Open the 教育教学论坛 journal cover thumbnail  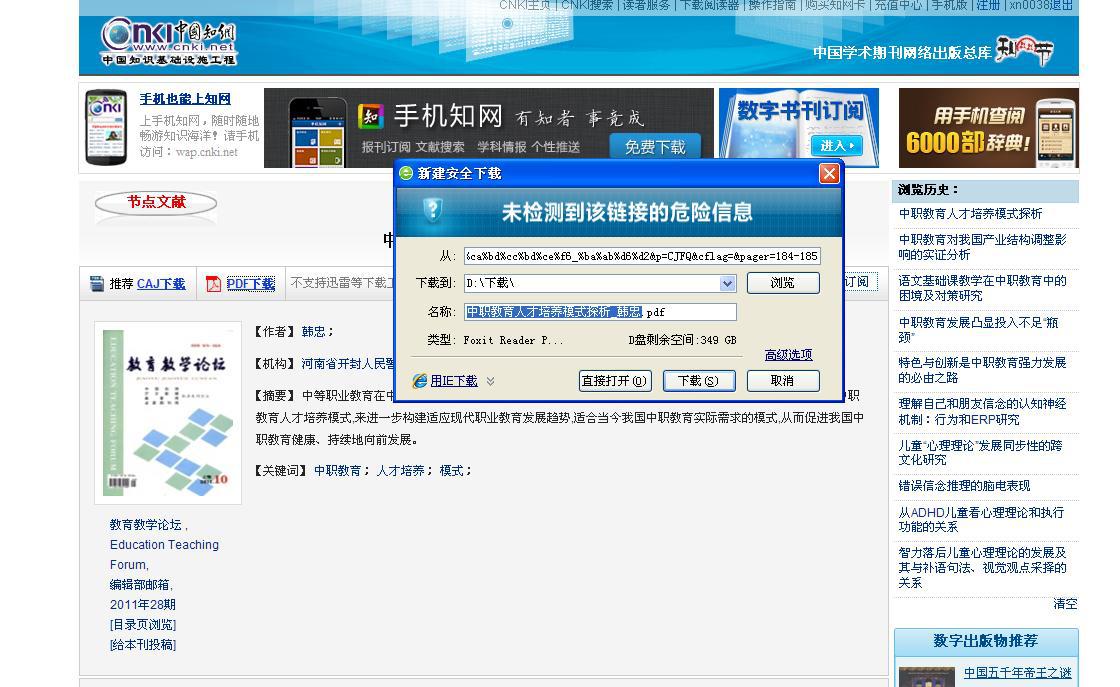coord(168,413)
